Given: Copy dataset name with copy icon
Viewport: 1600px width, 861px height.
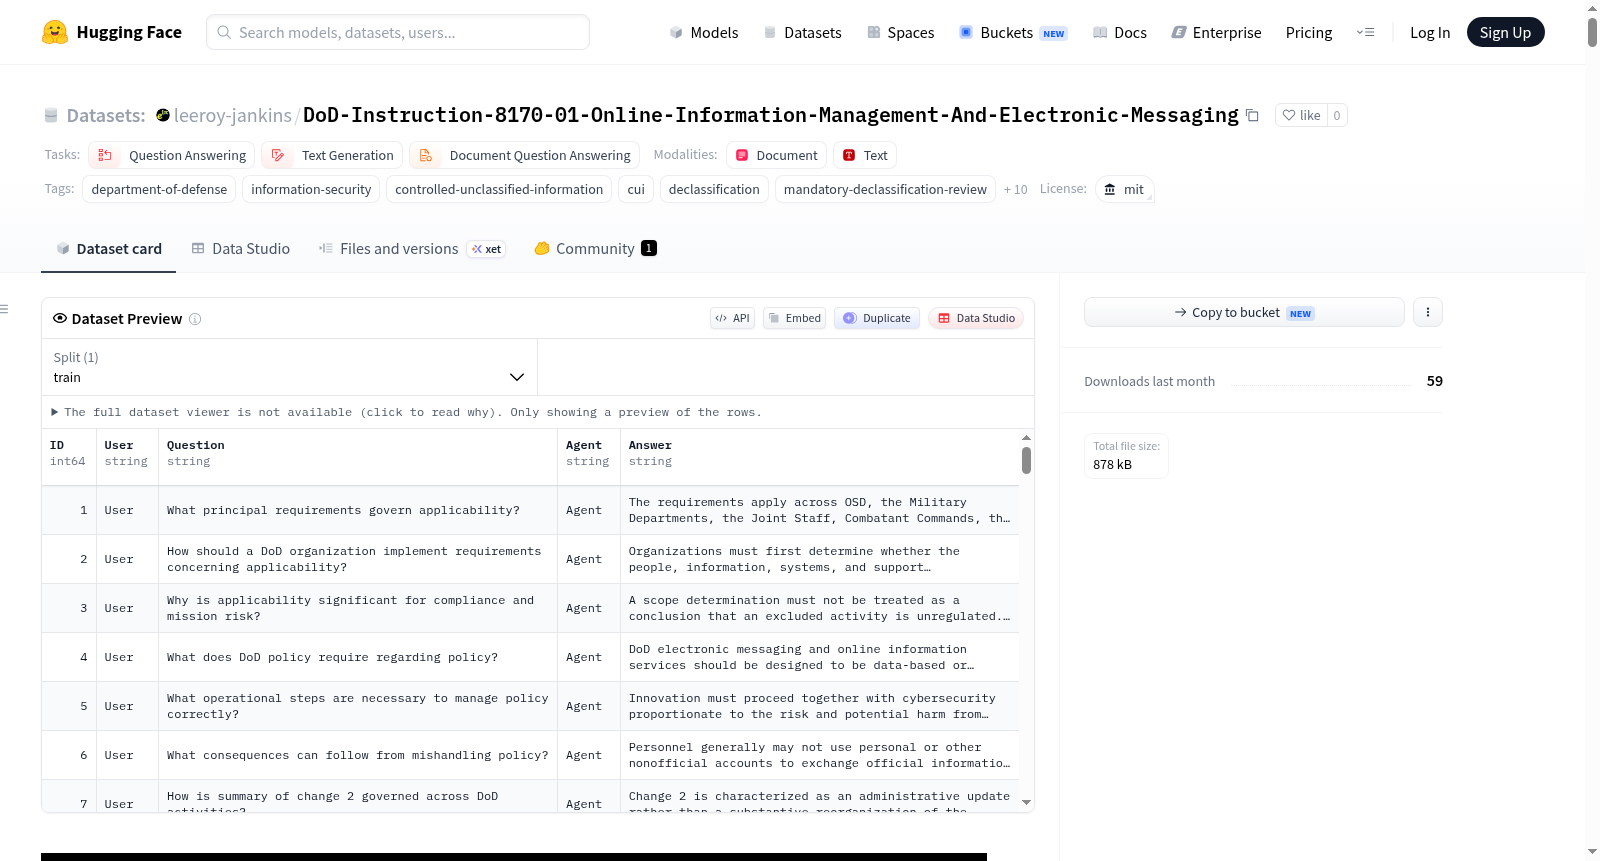Looking at the screenshot, I should coord(1252,115).
